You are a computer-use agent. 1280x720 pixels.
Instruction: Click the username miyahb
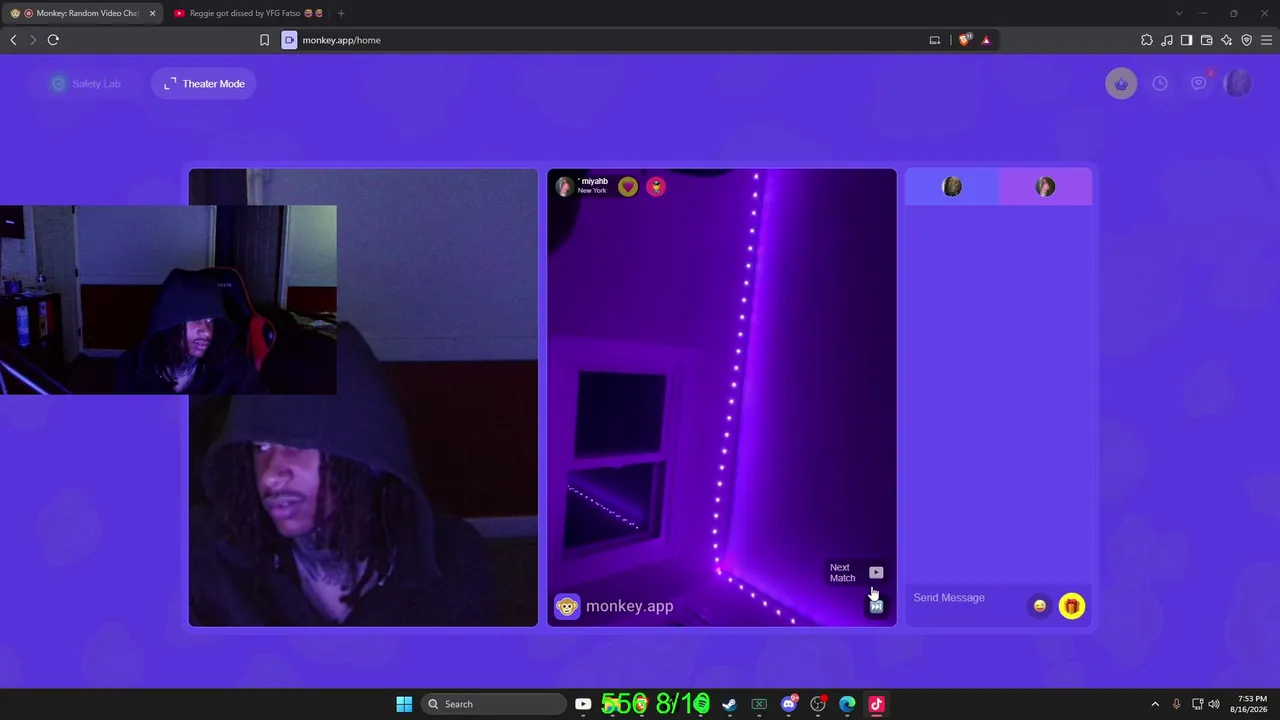click(x=594, y=181)
